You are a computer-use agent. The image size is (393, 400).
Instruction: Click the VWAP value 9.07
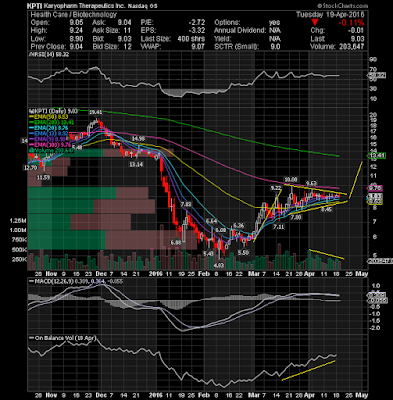click(198, 47)
